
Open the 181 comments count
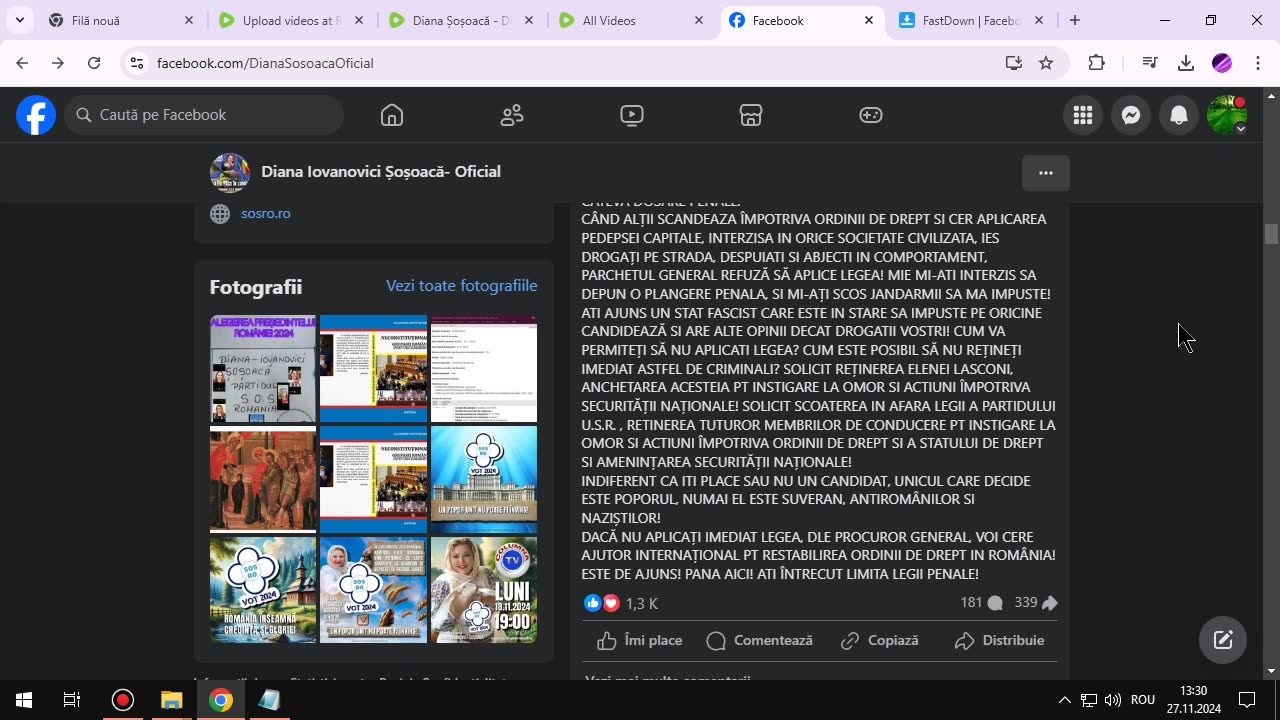(981, 603)
